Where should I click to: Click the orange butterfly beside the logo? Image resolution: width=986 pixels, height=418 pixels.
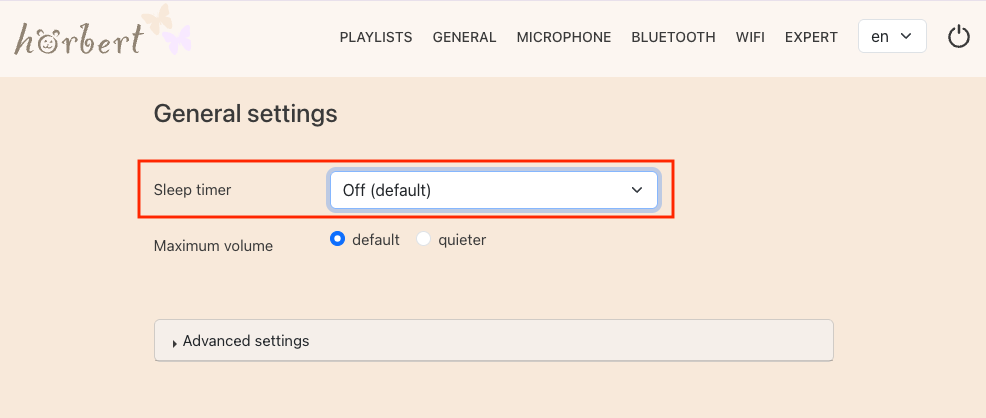click(x=157, y=18)
